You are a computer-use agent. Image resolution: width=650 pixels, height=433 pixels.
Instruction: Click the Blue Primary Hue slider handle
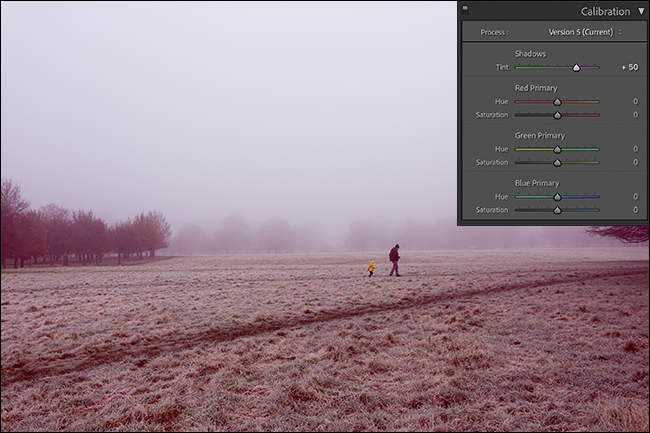[x=557, y=197]
